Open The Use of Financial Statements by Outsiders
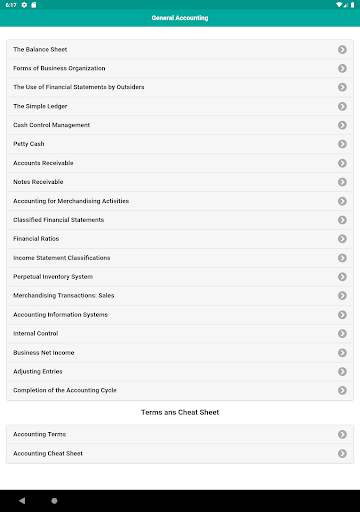Screen dimensions: 360x512 click(x=180, y=87)
